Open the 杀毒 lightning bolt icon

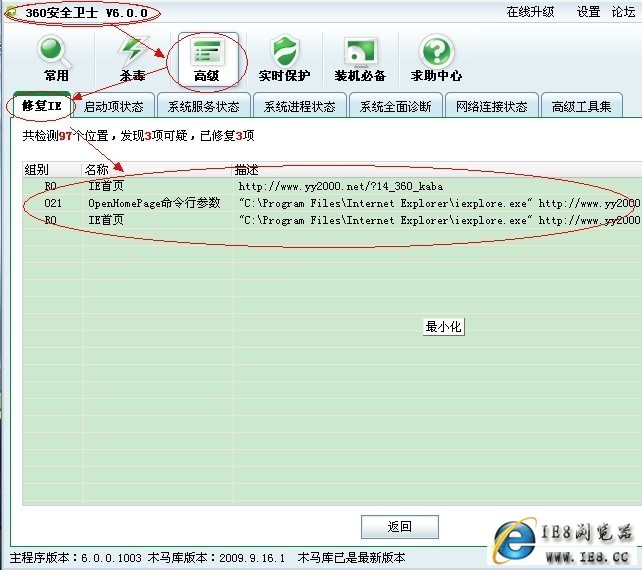coord(132,59)
